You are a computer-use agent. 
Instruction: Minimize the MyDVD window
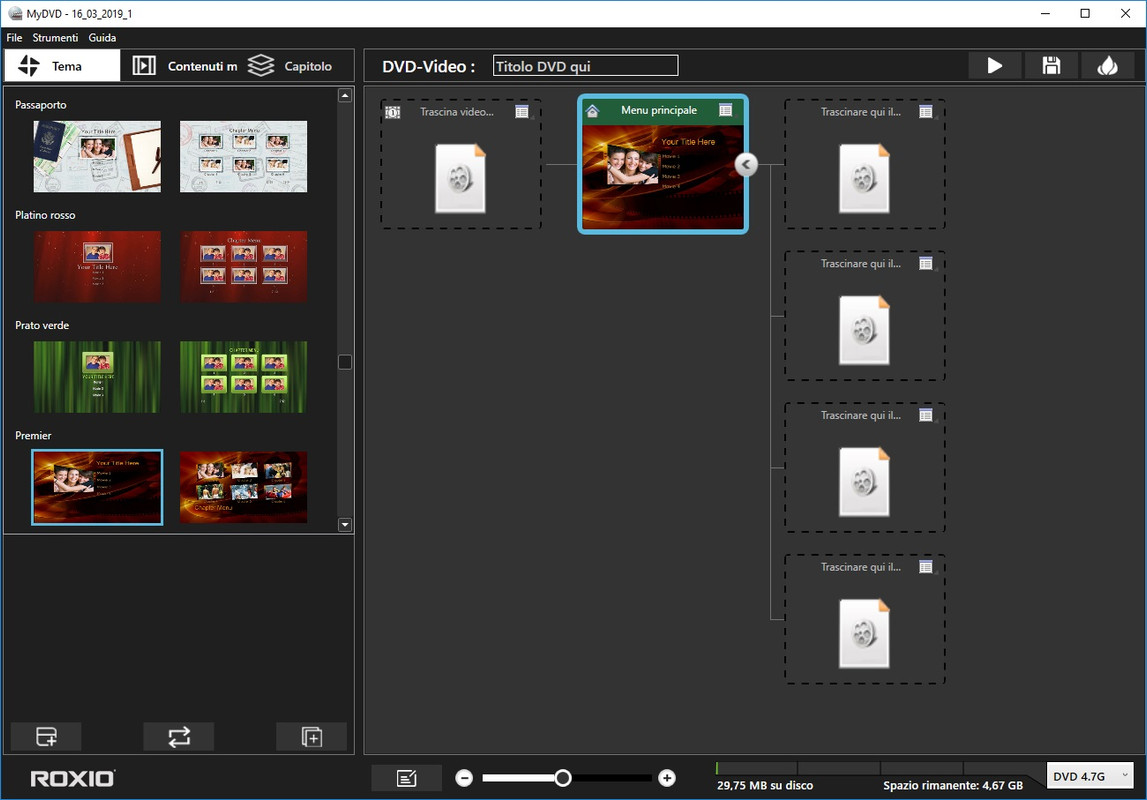coord(1045,13)
